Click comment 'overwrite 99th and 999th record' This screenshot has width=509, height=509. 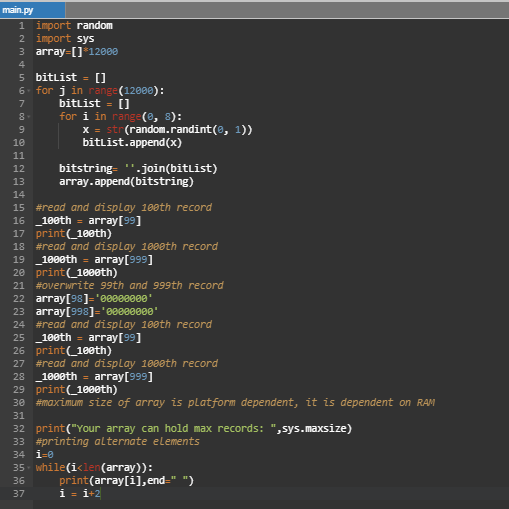click(129, 286)
